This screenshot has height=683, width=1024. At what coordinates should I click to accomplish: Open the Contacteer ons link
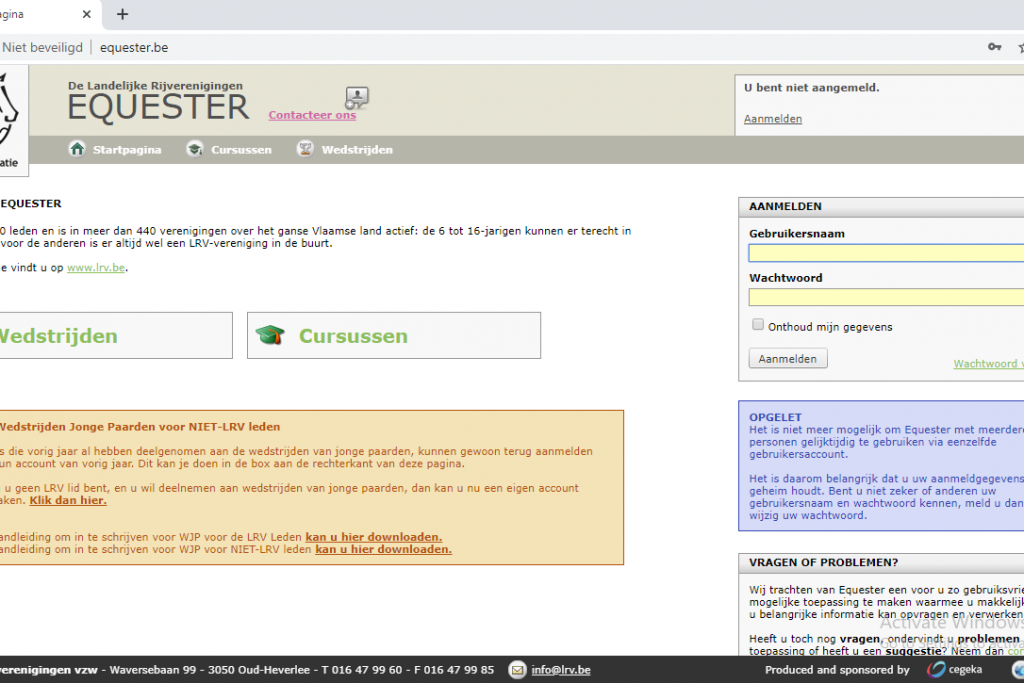click(312, 116)
